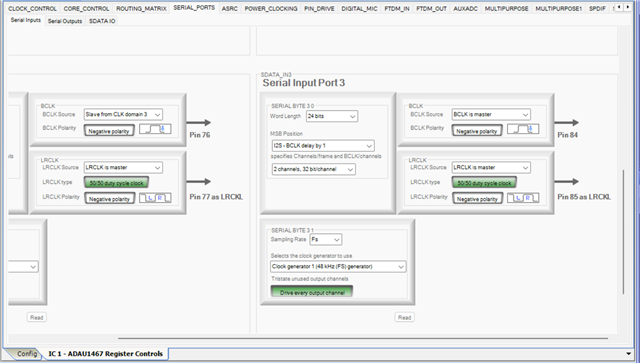Open Word Length 24 bits dropdown

coord(332,116)
